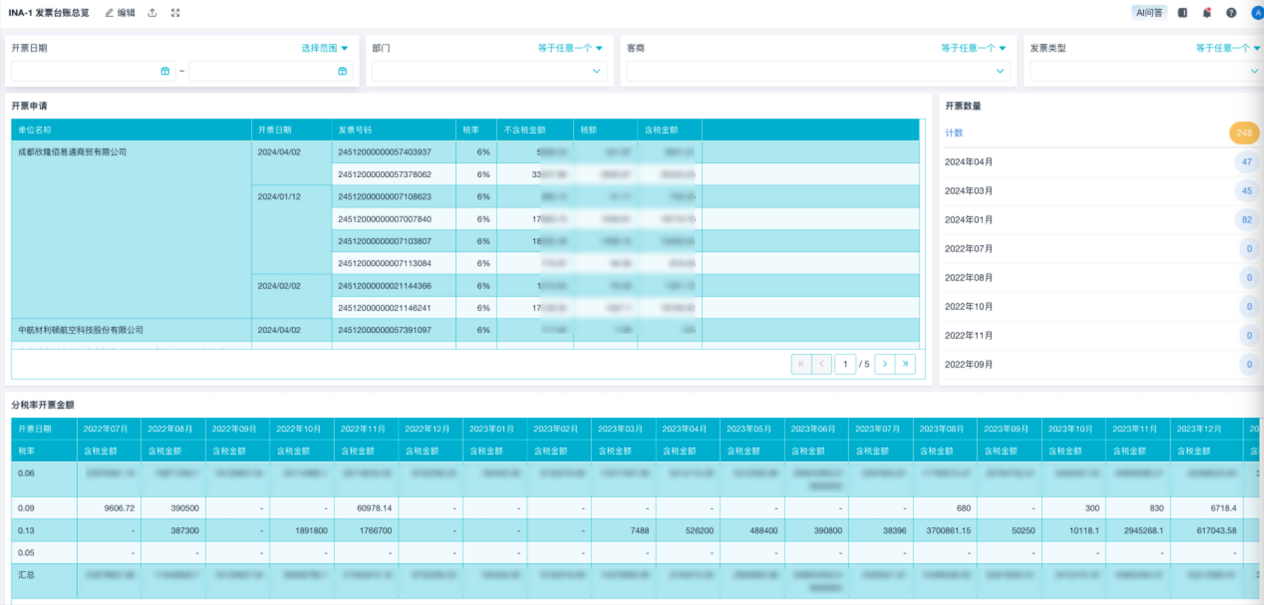The width and height of the screenshot is (1264, 605).
Task: Open the start date calendar picker
Action: 165,71
